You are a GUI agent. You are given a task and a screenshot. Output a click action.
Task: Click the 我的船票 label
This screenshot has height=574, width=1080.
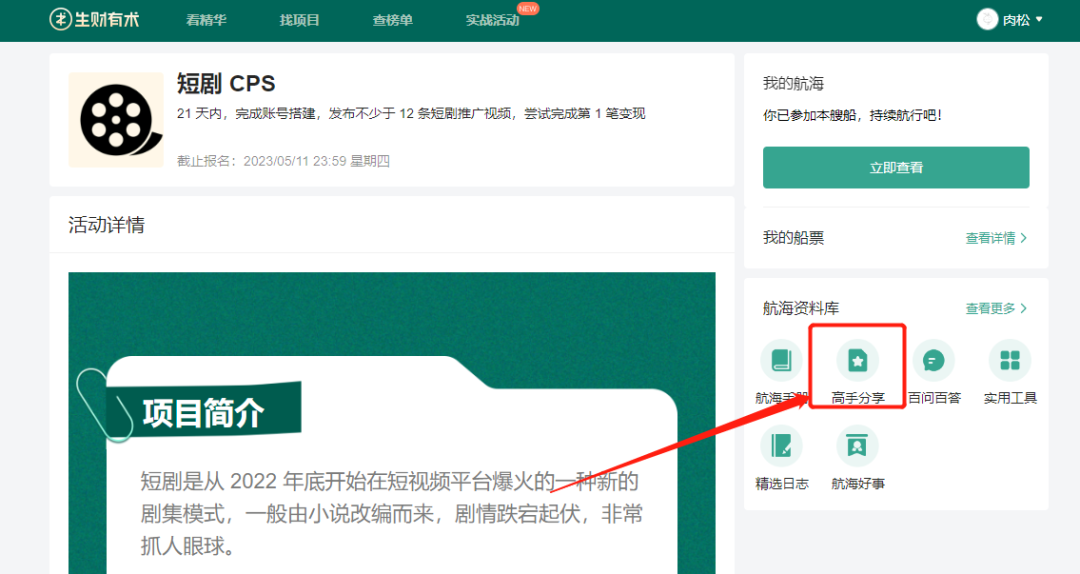coord(793,238)
